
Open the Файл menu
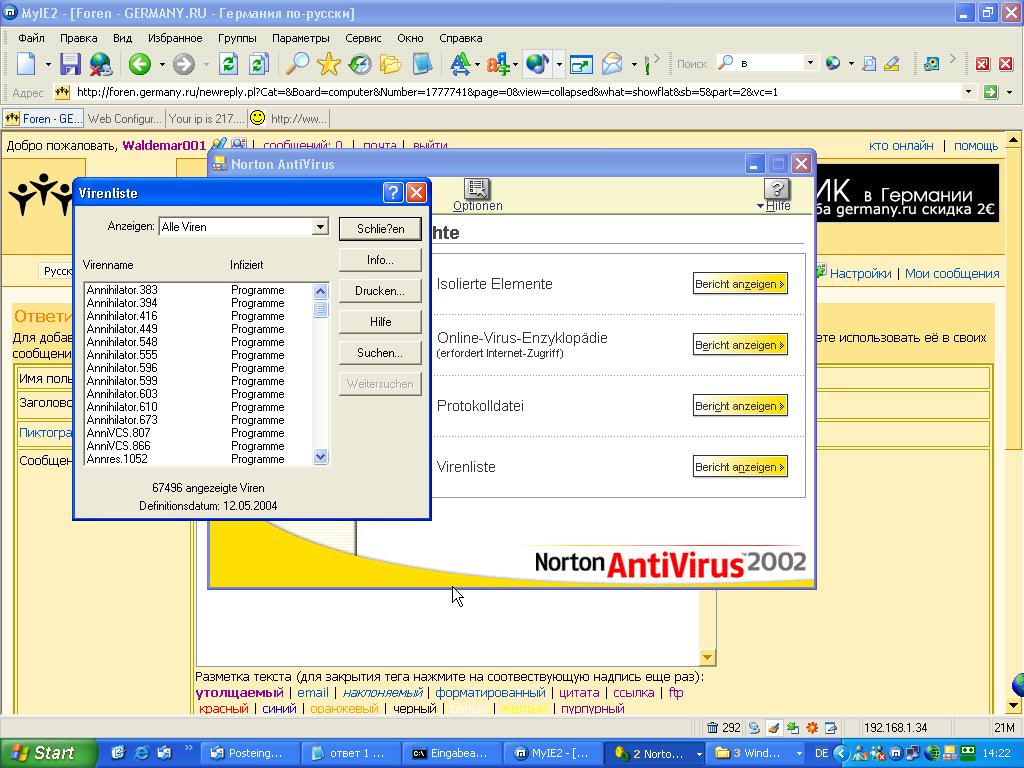pyautogui.click(x=31, y=38)
